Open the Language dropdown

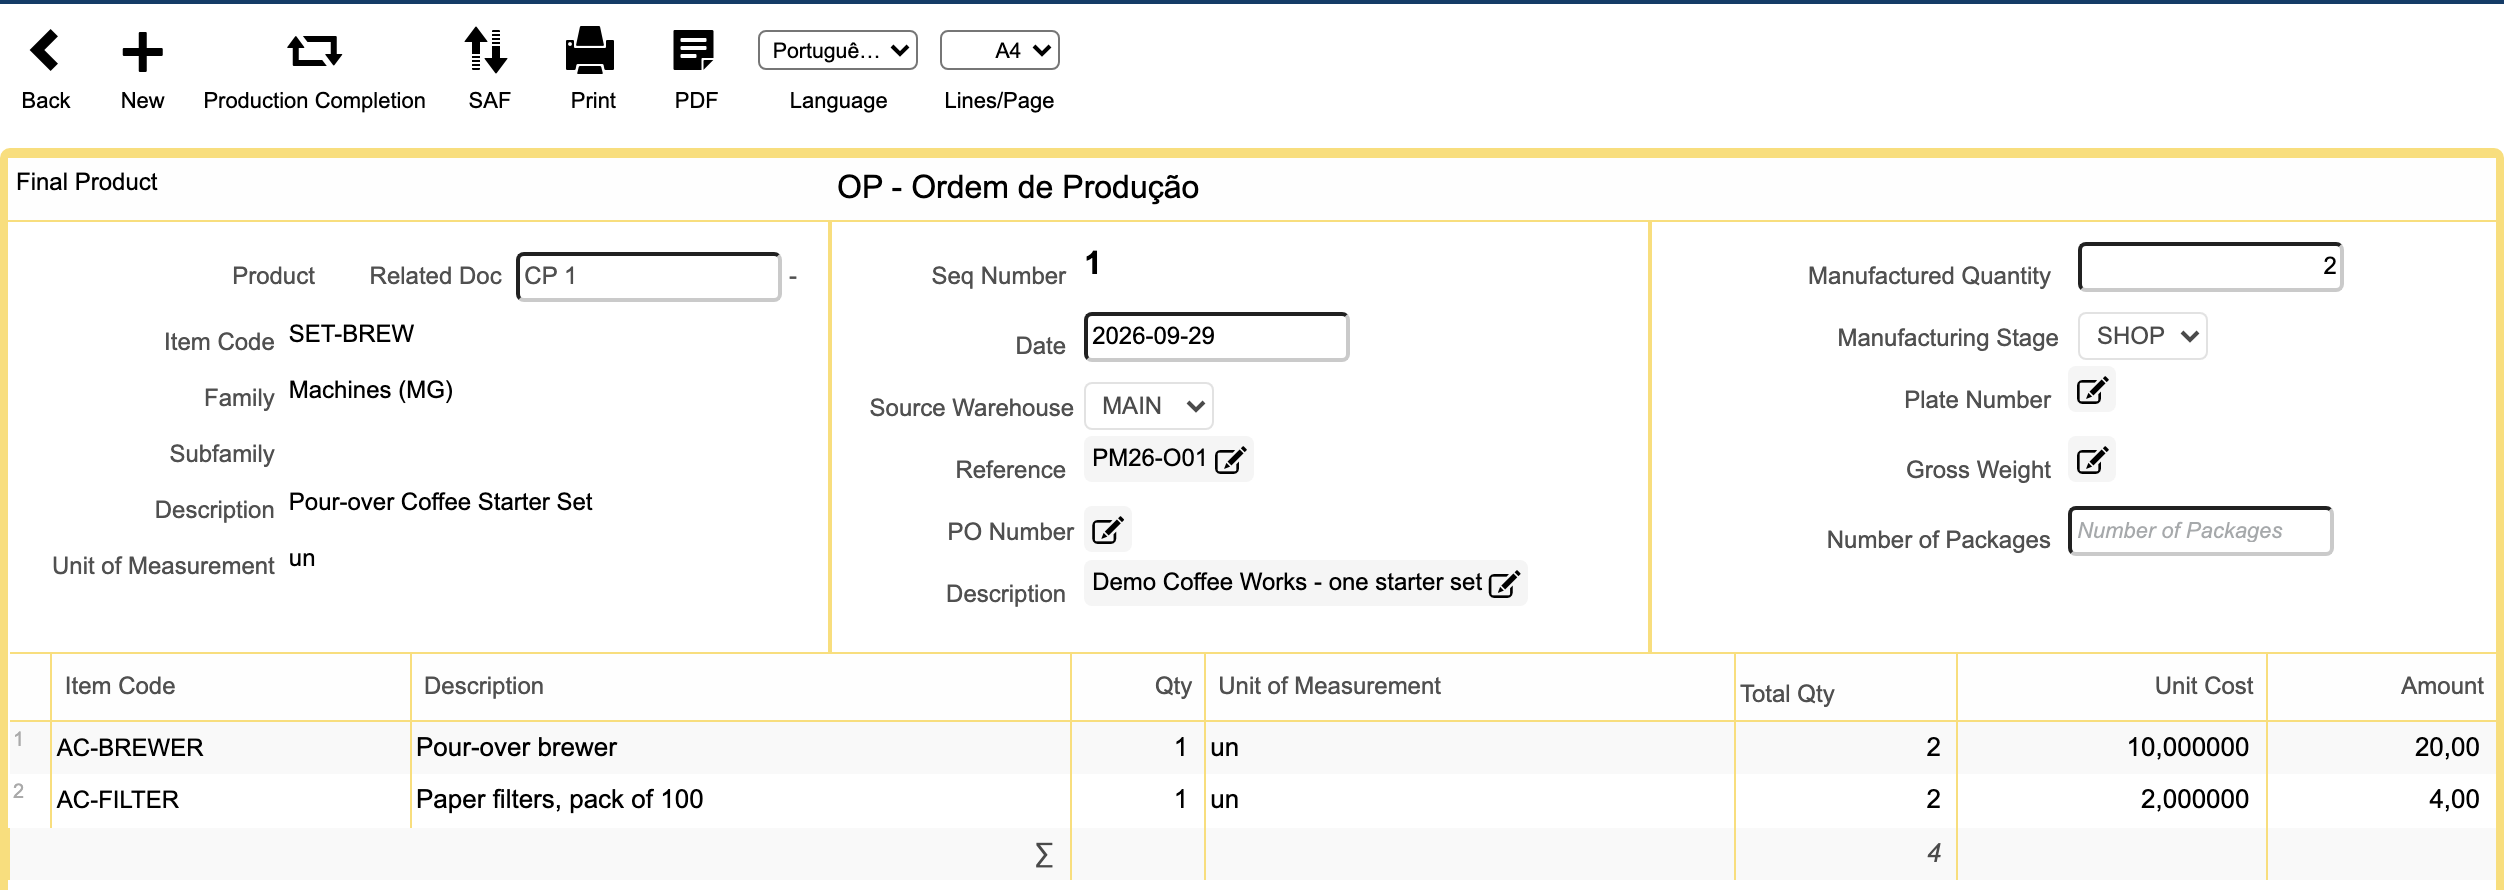pyautogui.click(x=838, y=50)
